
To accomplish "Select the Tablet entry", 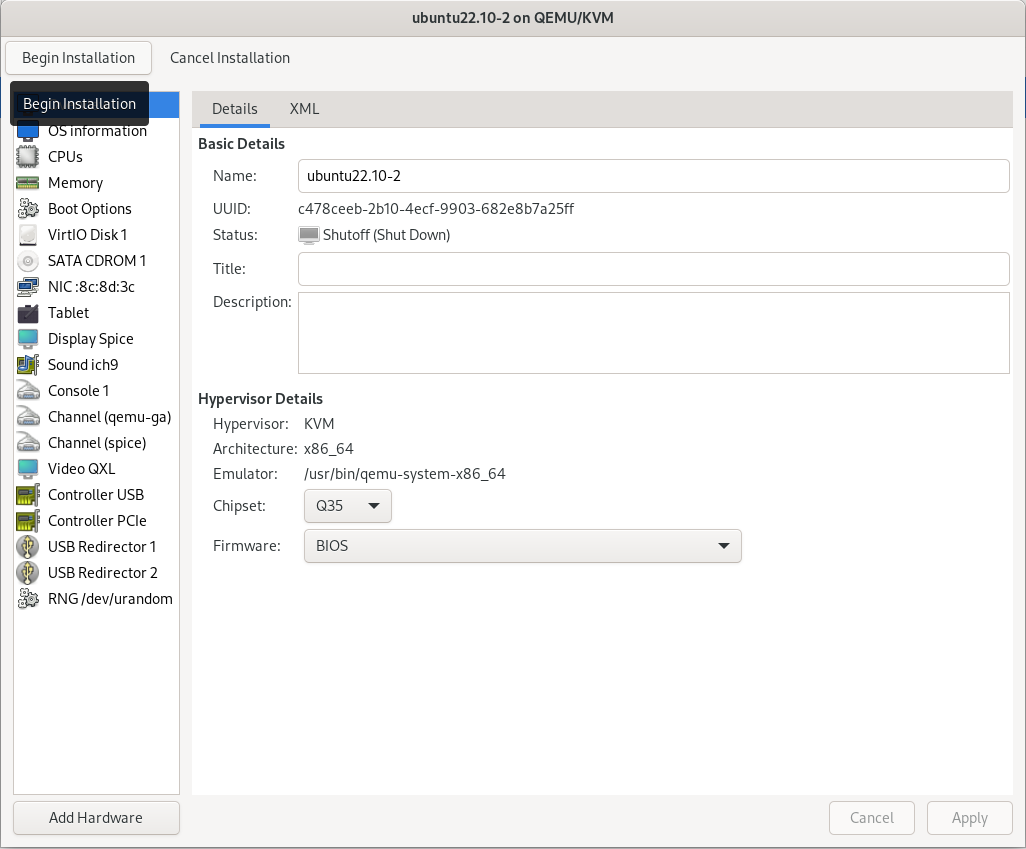I will pos(96,313).
